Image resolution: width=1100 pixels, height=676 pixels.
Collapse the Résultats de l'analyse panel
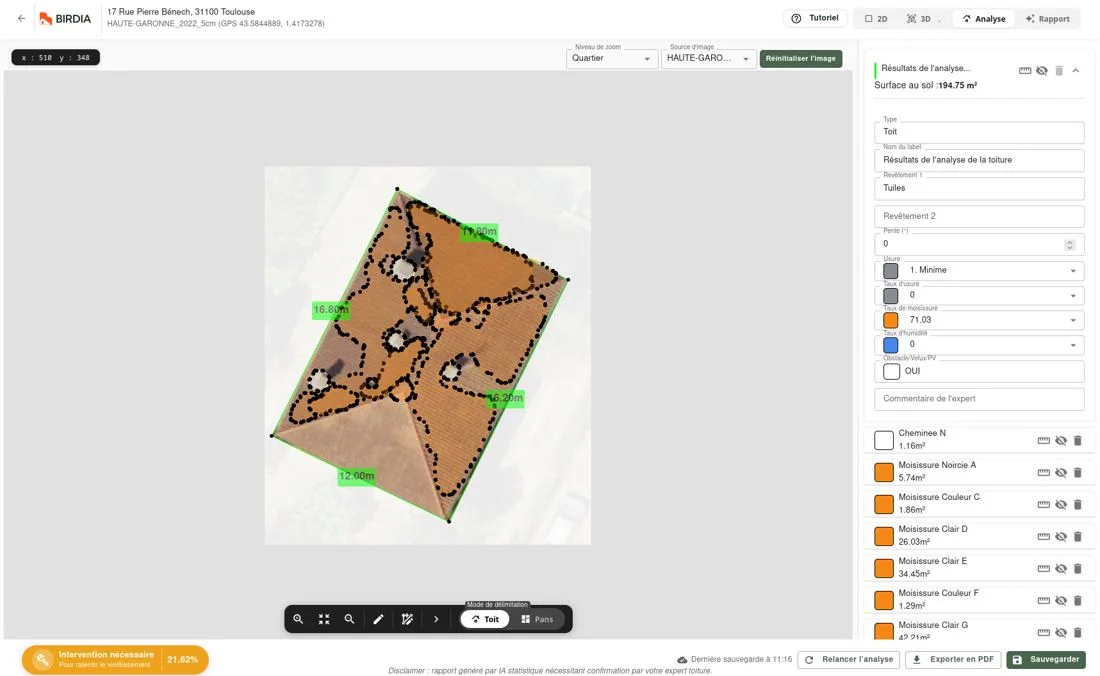tap(1075, 71)
